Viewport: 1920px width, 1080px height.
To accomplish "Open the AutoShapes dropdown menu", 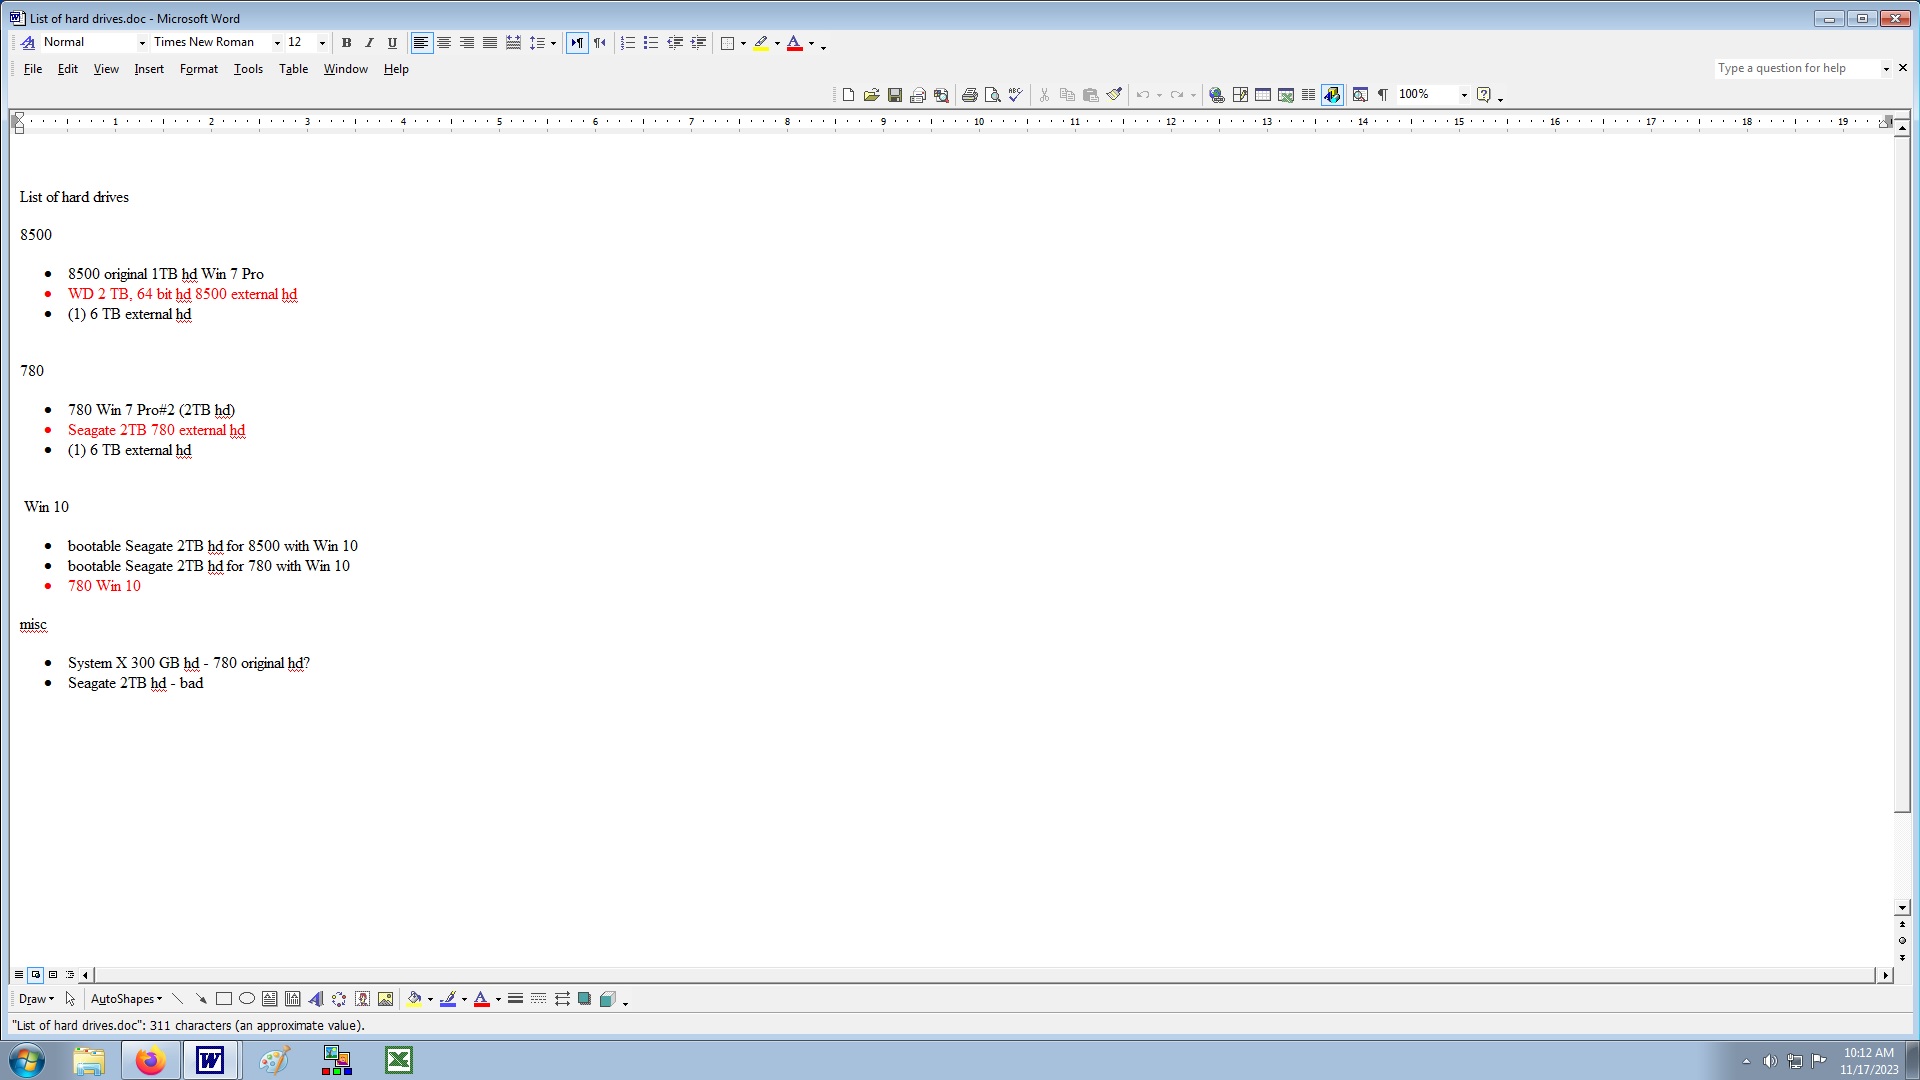I will pos(126,999).
